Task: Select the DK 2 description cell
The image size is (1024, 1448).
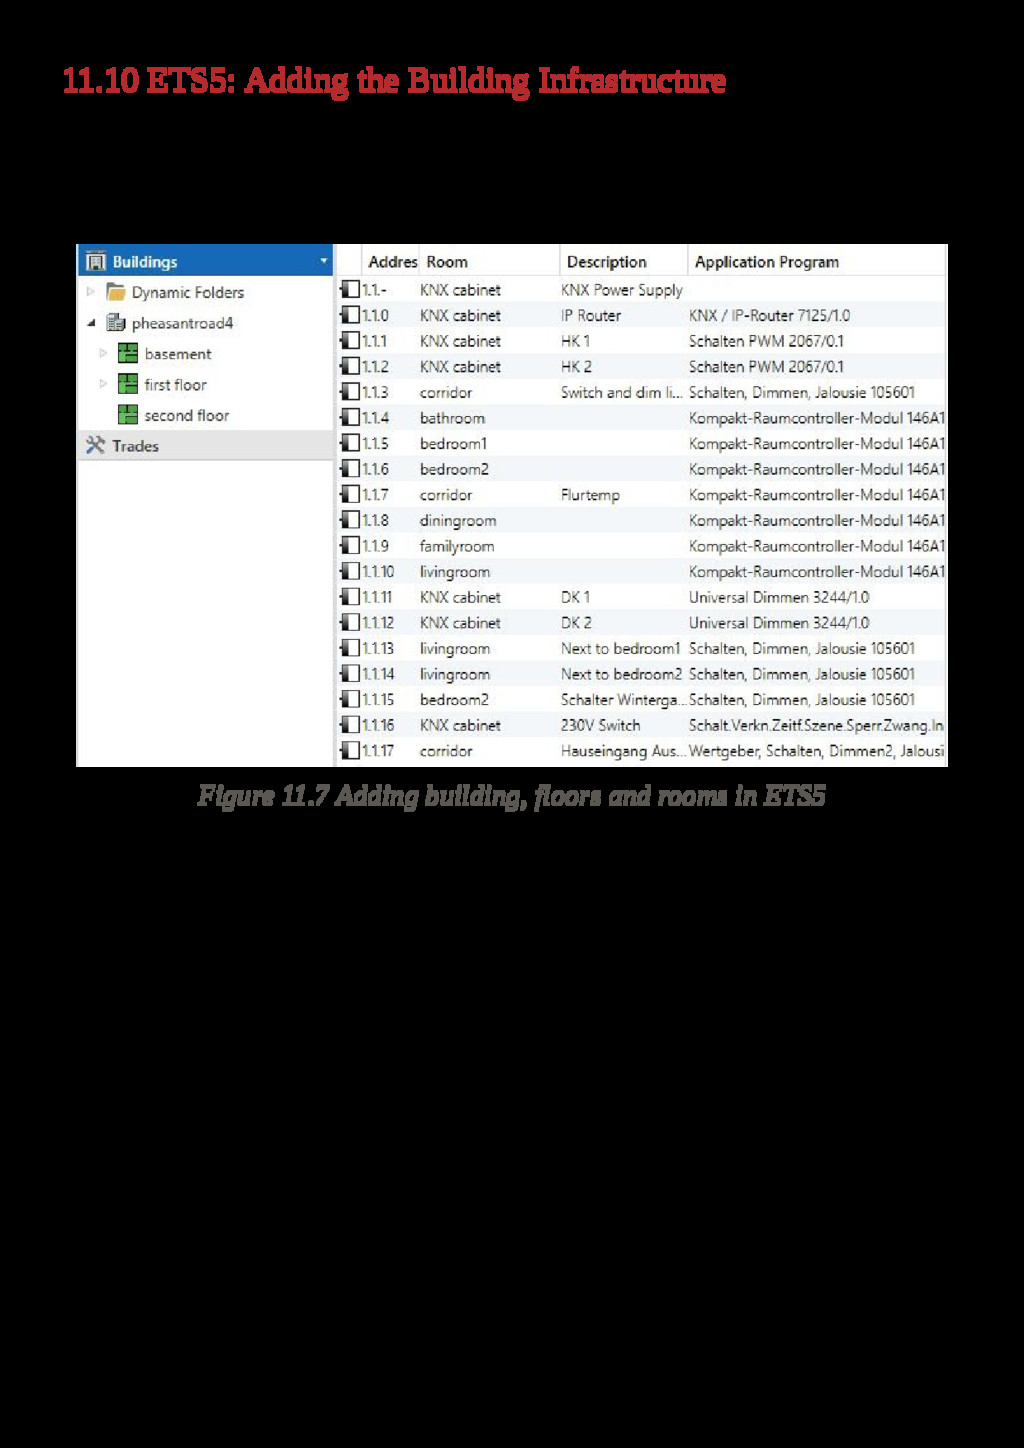Action: point(576,623)
